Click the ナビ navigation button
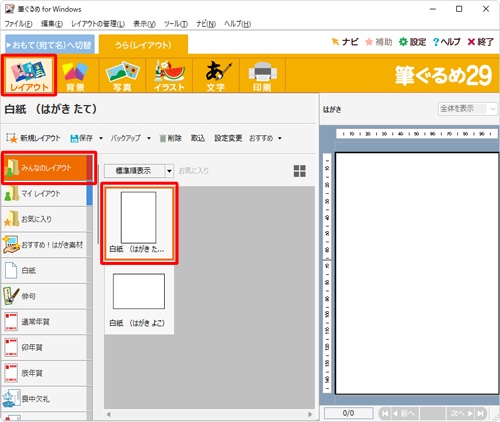Screen dimensions: 500x422 (345, 42)
